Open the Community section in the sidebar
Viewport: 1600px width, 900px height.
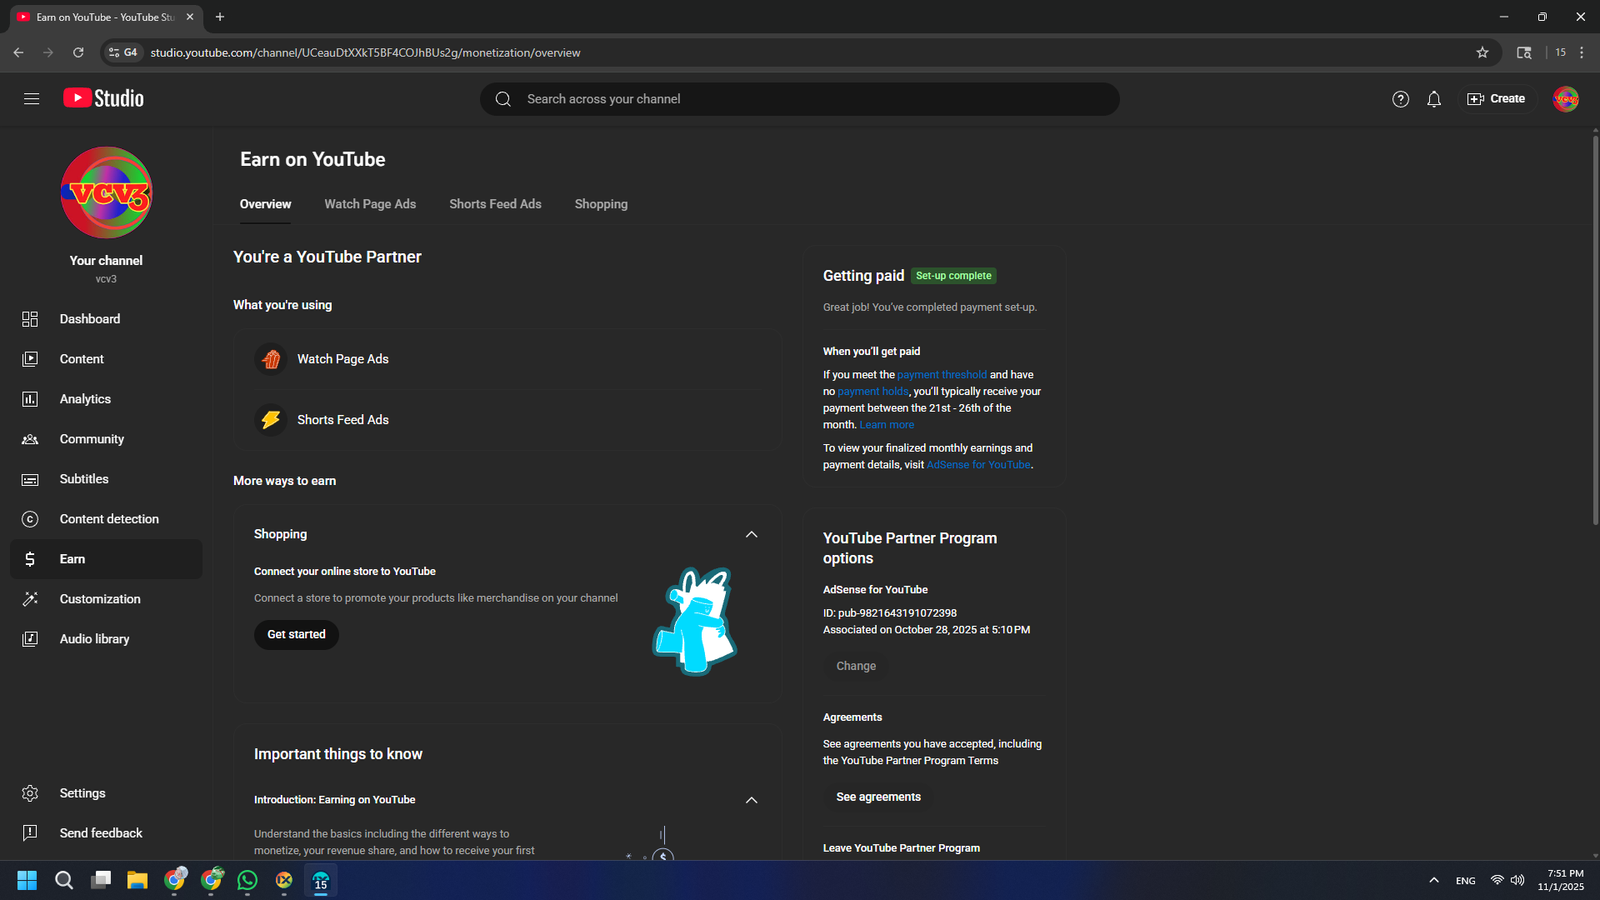point(106,439)
